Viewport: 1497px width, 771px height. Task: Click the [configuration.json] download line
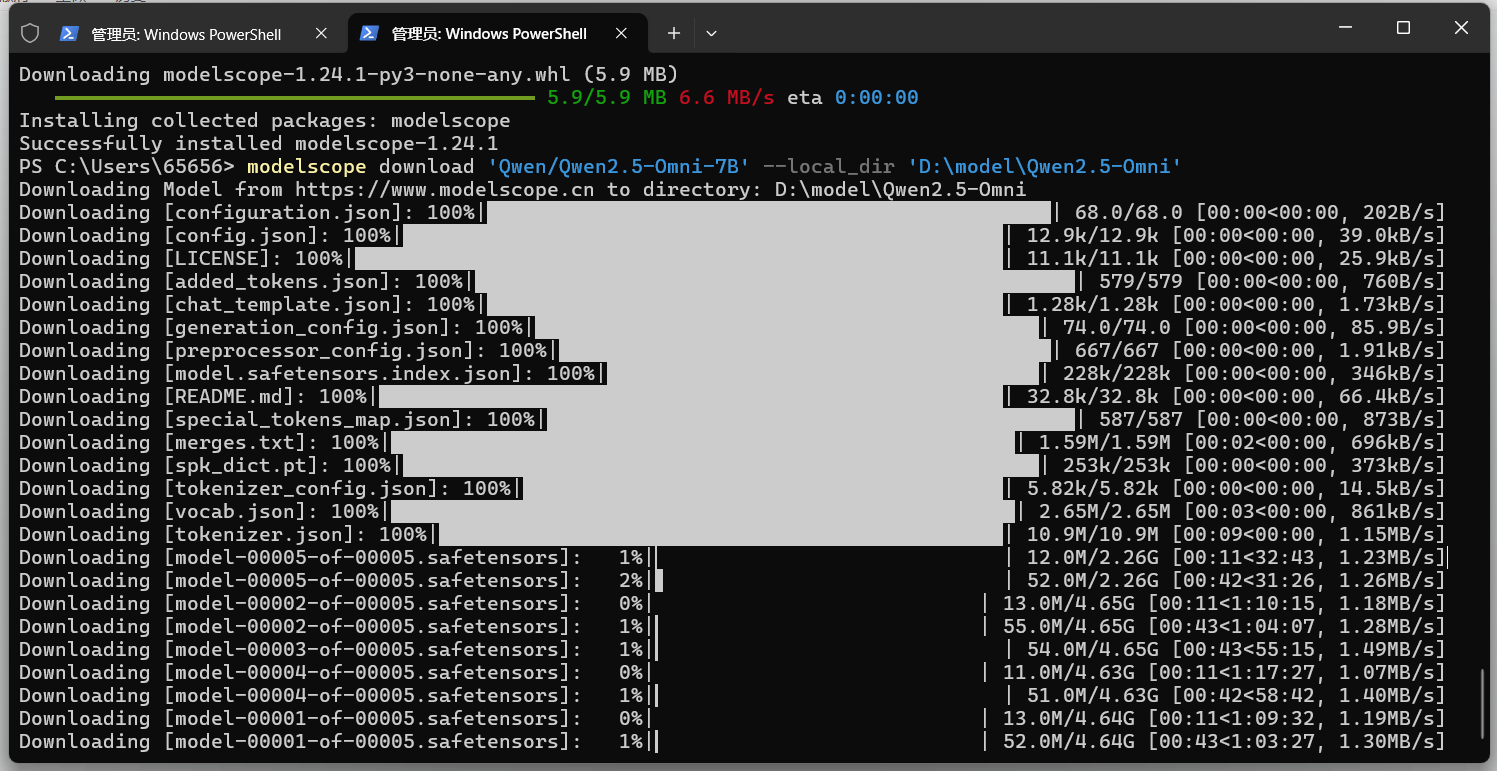pyautogui.click(x=732, y=212)
